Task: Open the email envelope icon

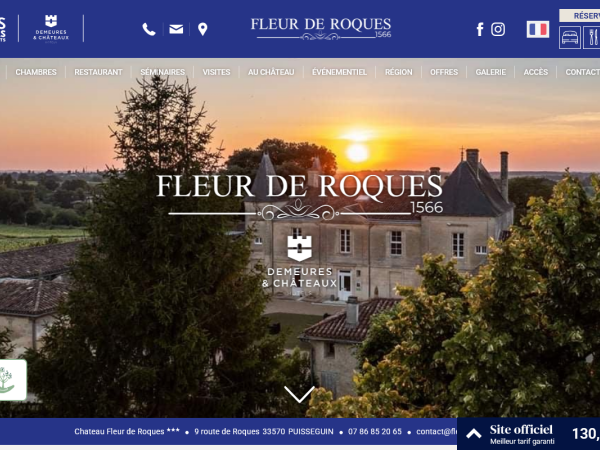Action: 176,29
